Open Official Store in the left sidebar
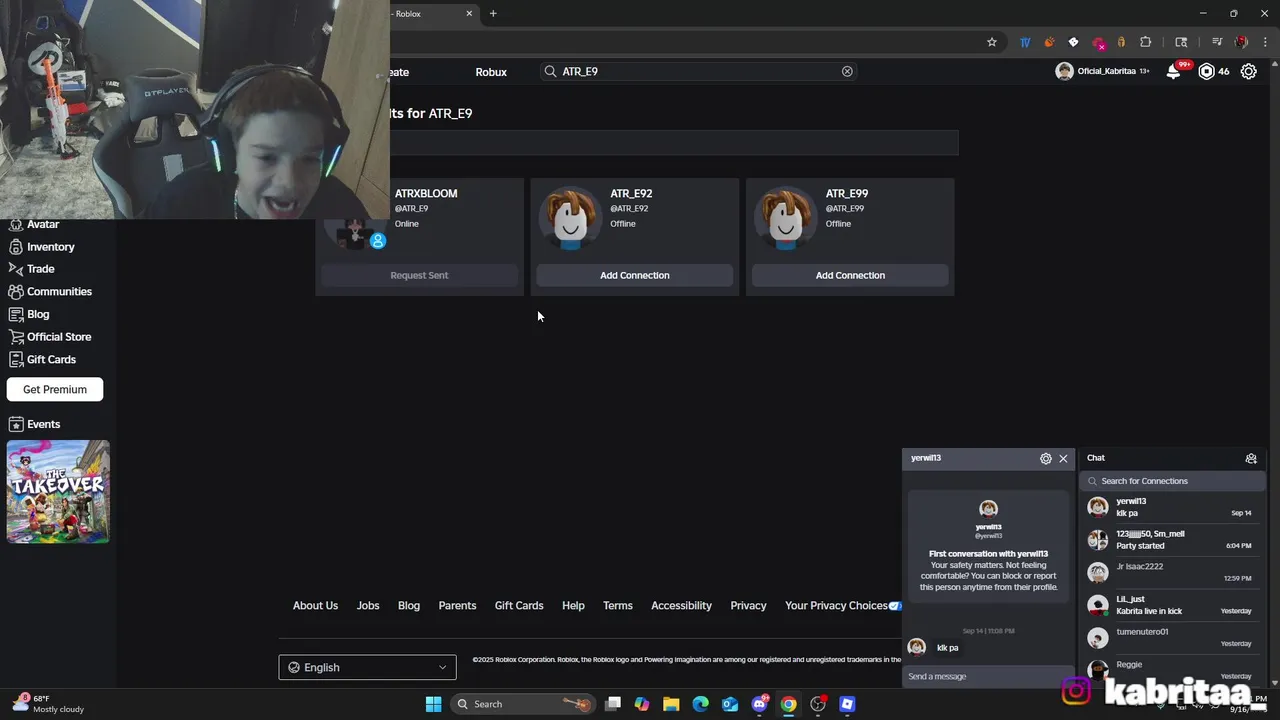Screen dimensions: 1280x720 [59, 337]
